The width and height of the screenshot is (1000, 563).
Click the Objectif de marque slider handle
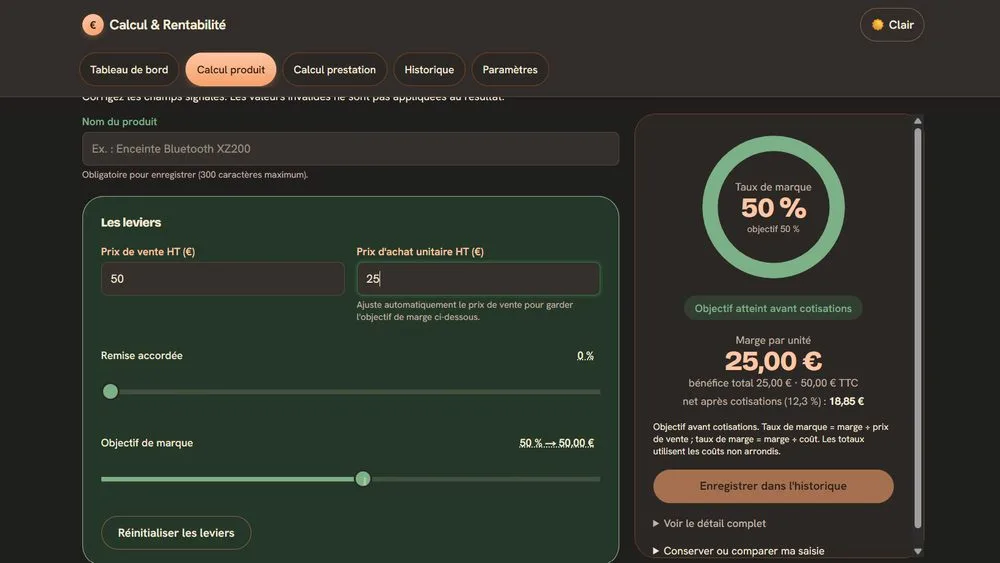coord(363,479)
